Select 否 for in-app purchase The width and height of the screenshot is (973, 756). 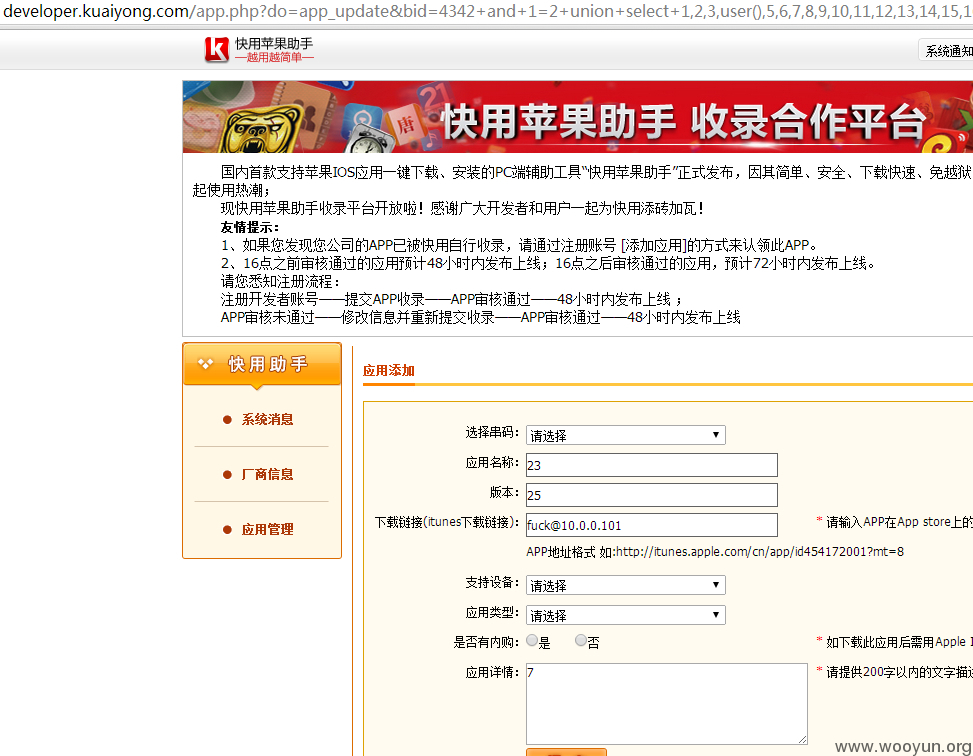581,641
